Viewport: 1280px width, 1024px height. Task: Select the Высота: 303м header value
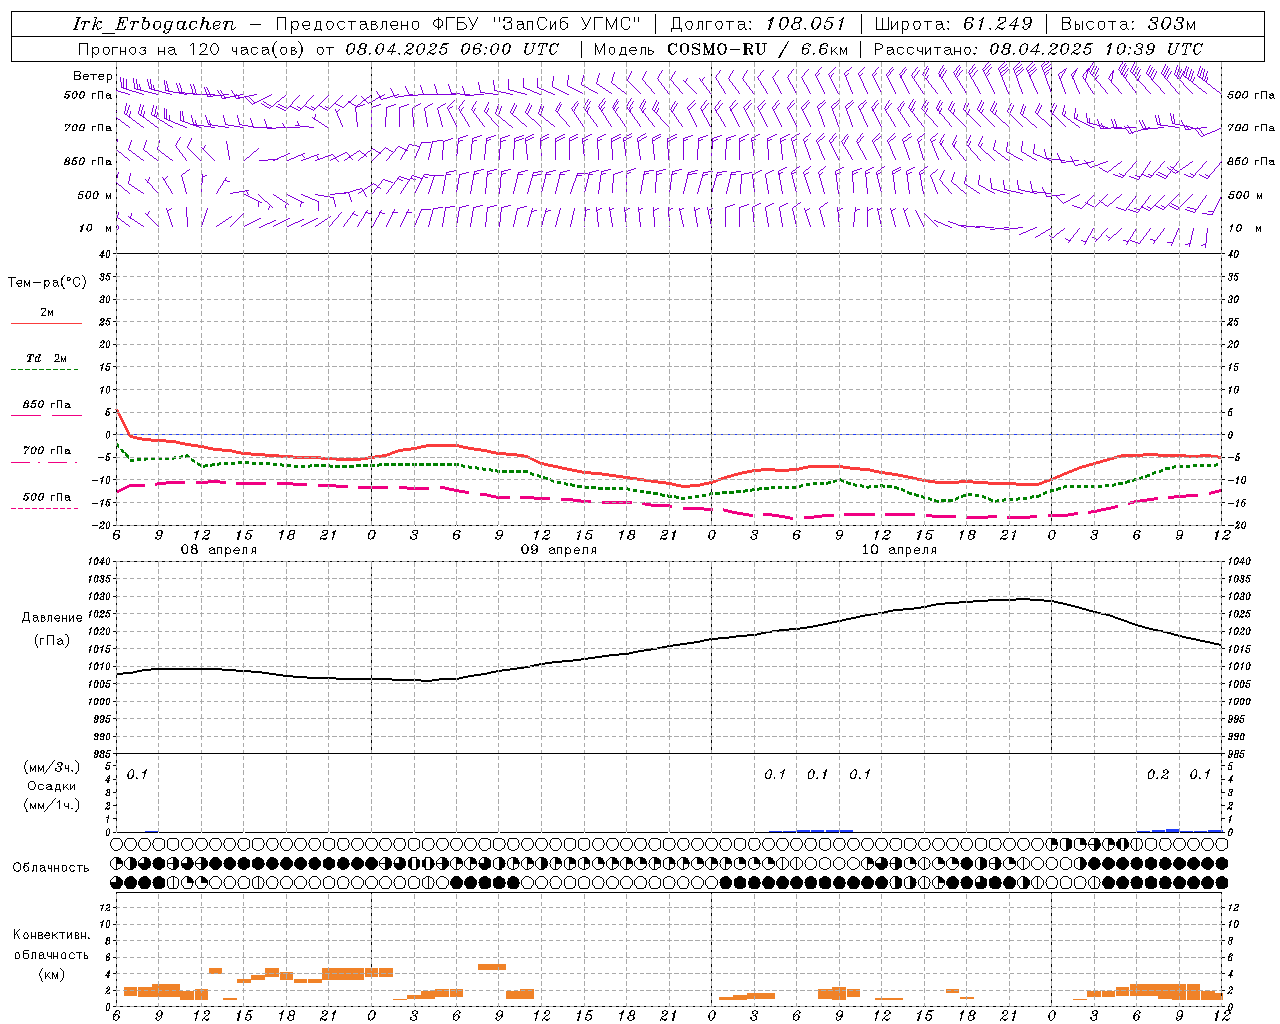1128,24
